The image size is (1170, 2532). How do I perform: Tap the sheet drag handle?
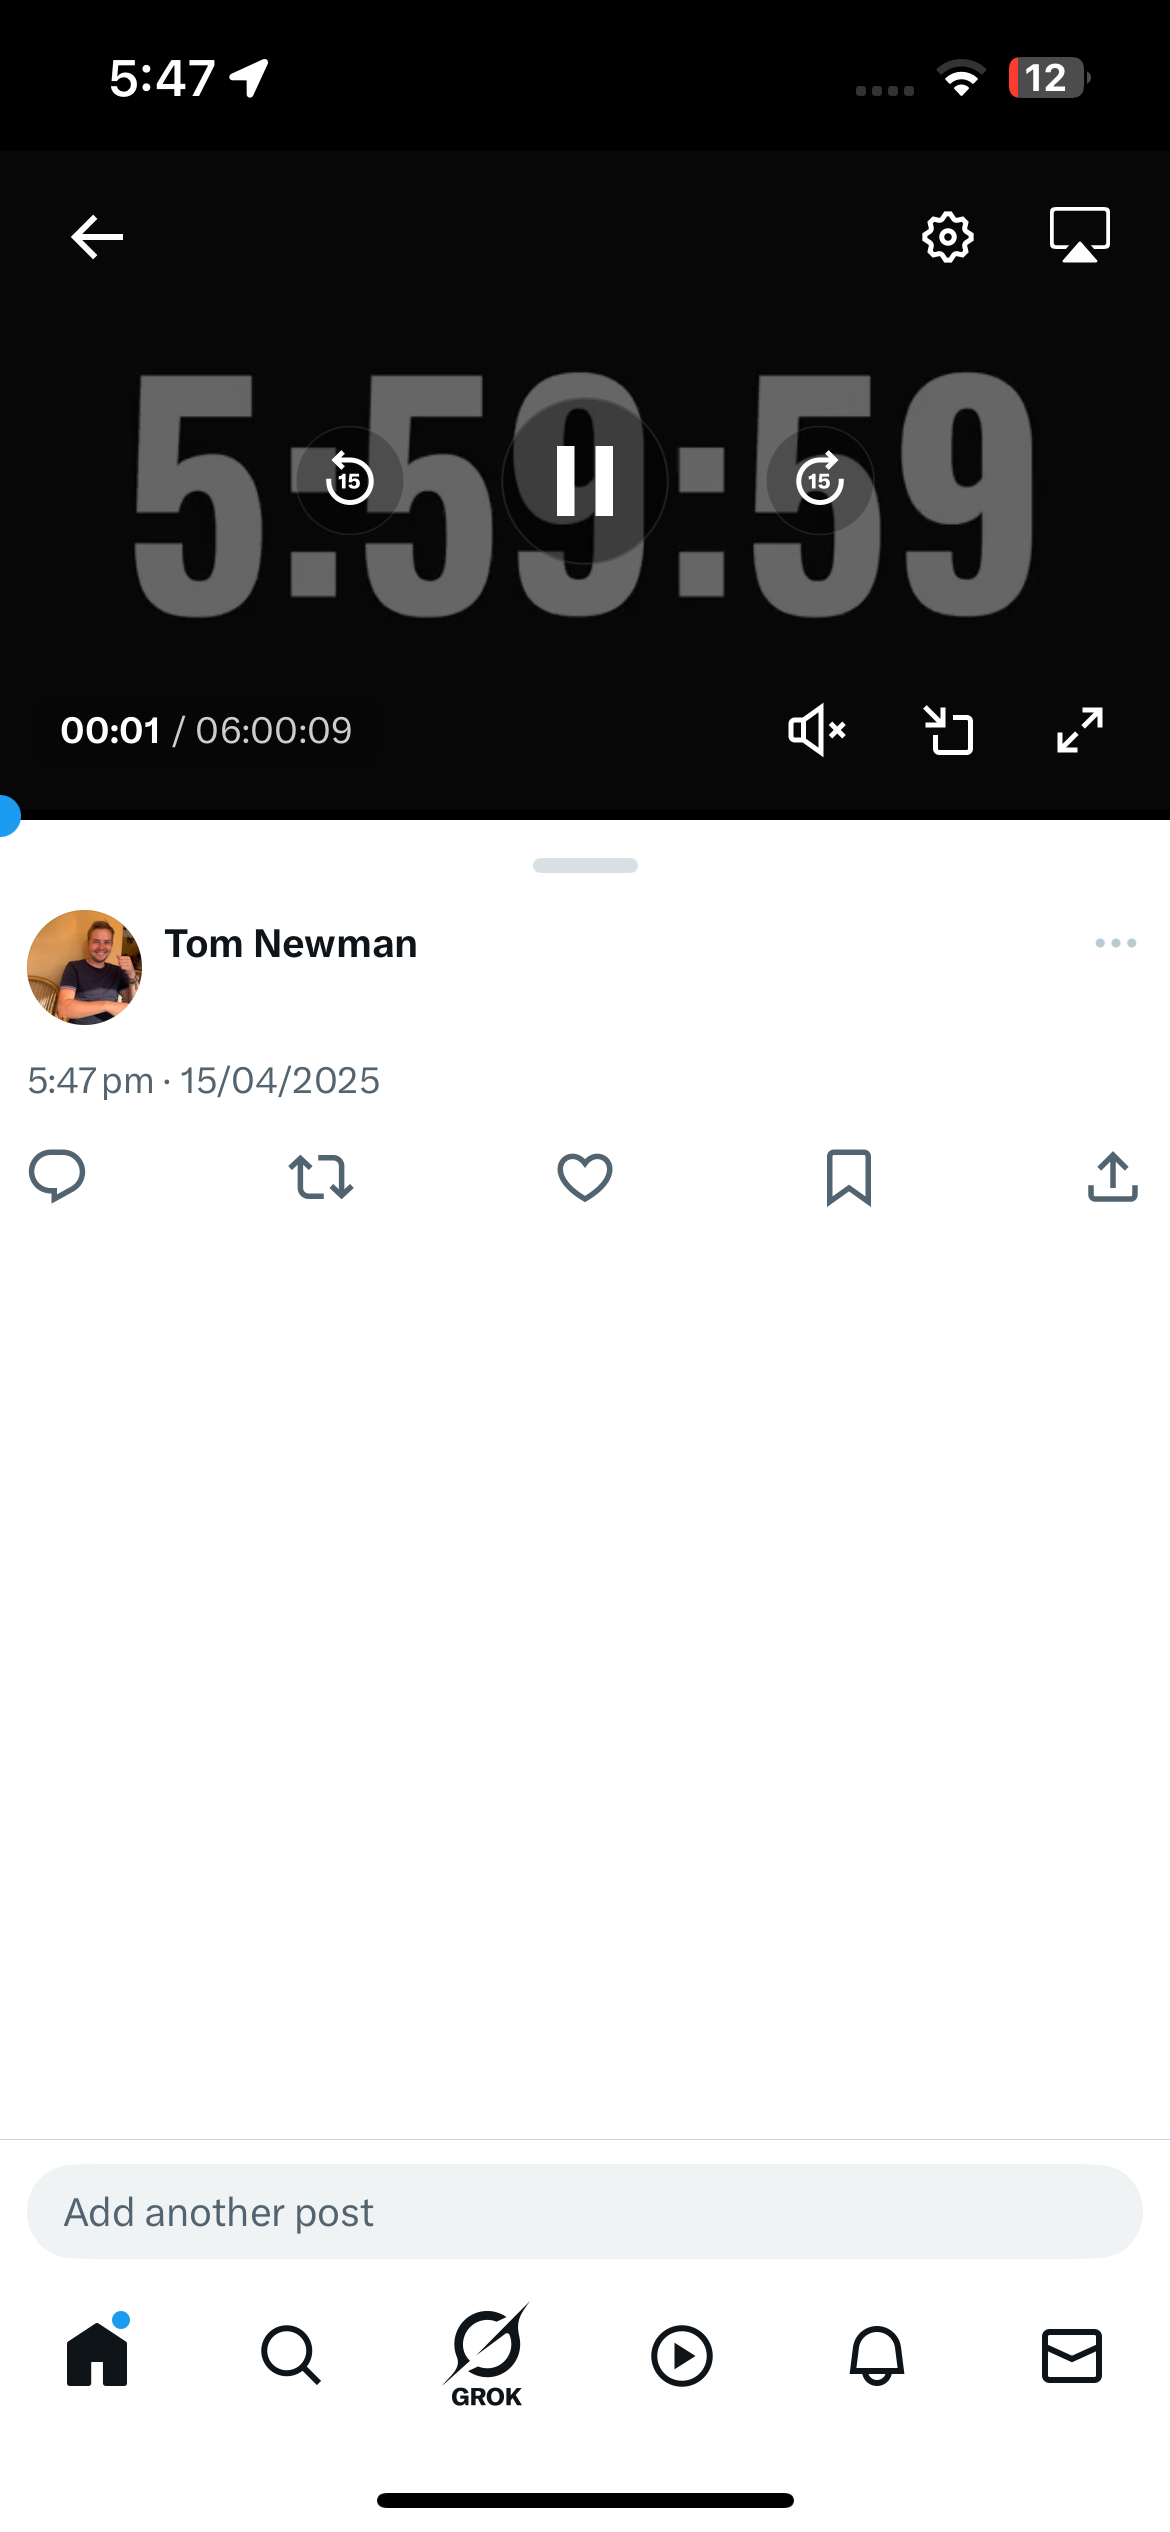(585, 865)
